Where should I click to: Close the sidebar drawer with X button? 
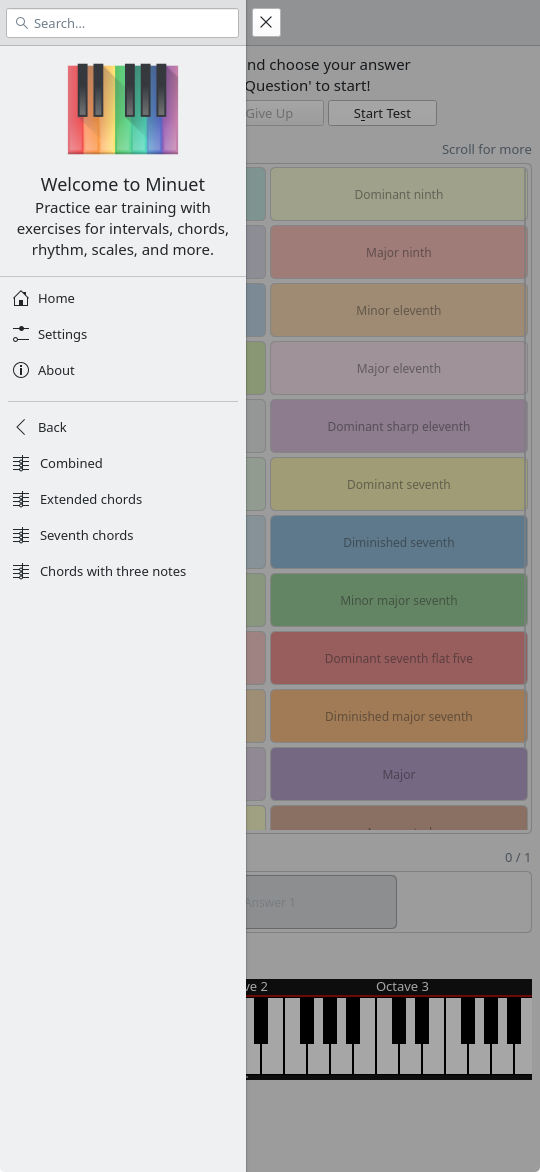[x=266, y=22]
